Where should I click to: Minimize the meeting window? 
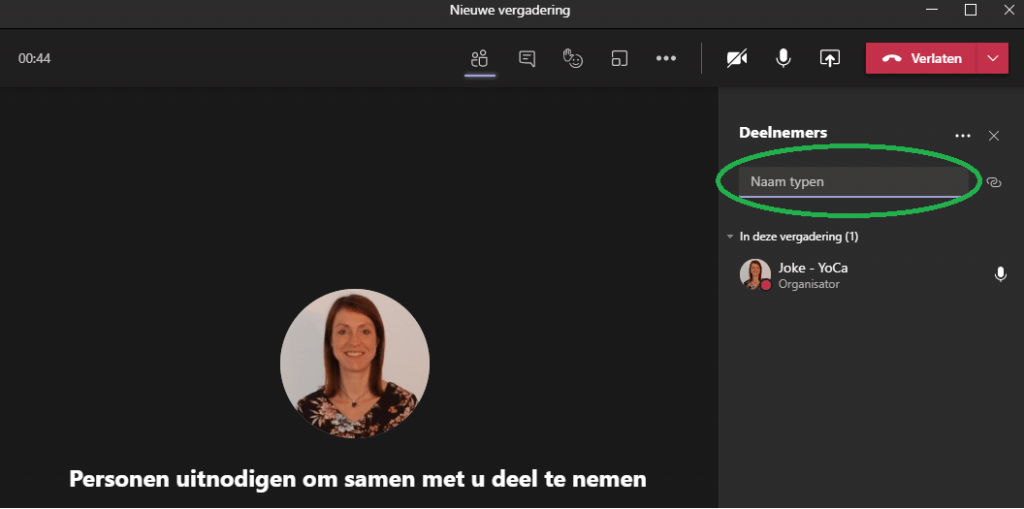[x=933, y=10]
